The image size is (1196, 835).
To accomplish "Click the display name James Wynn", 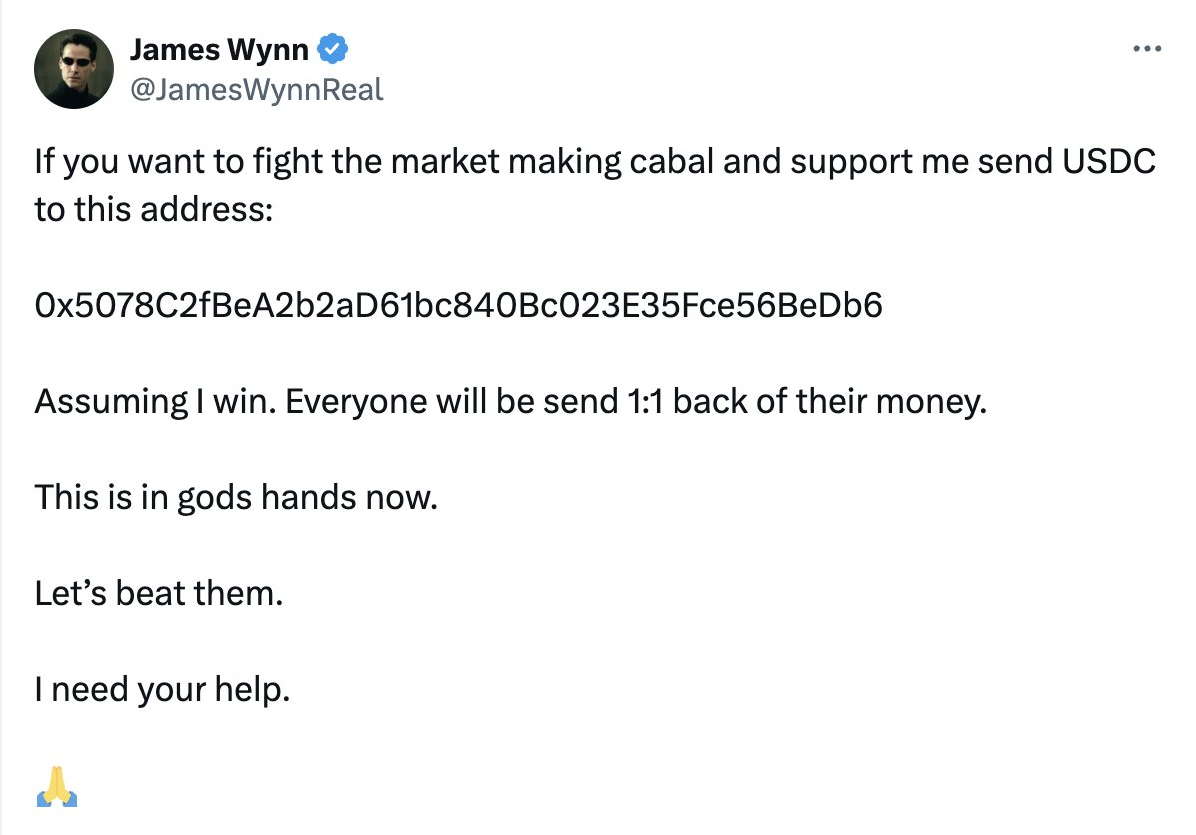I will 219,49.
